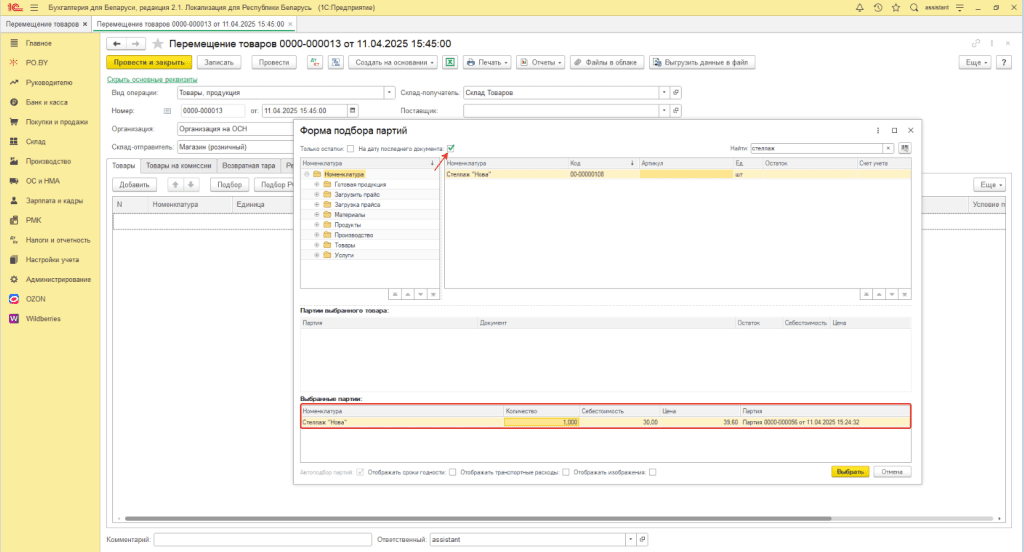Viewport: 1024px width, 552px height.
Task: Click the search settings icon right of Найти
Action: [x=904, y=148]
